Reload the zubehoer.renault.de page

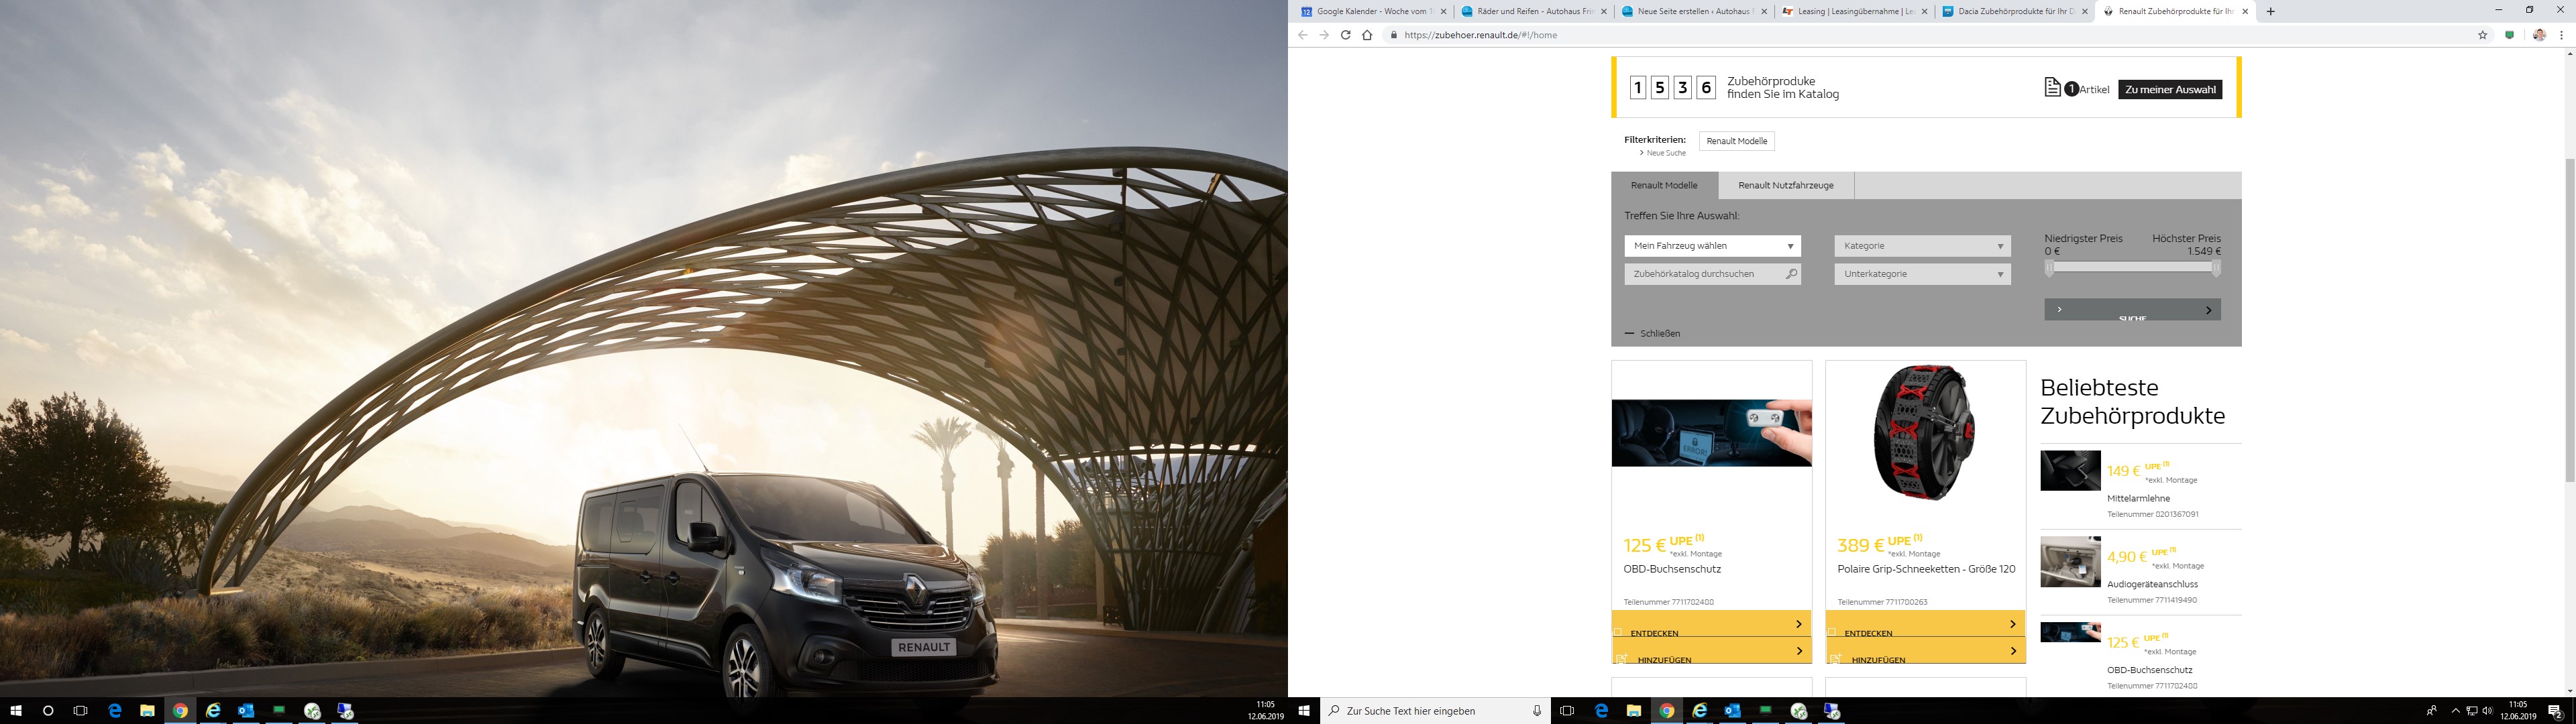click(x=1346, y=35)
